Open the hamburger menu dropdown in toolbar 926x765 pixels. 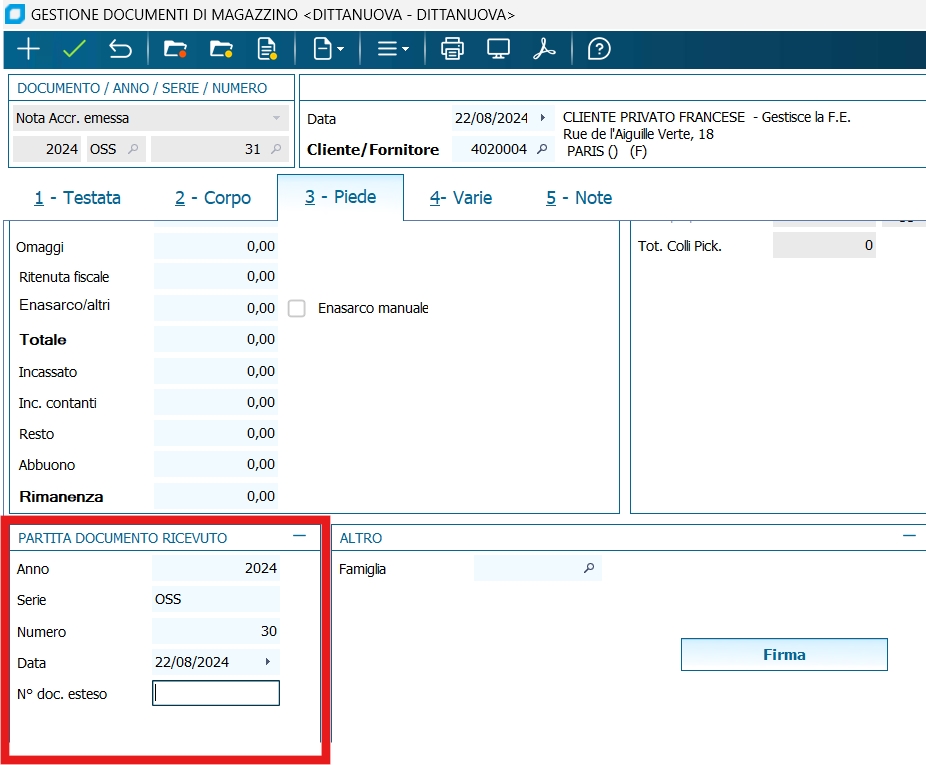click(393, 49)
